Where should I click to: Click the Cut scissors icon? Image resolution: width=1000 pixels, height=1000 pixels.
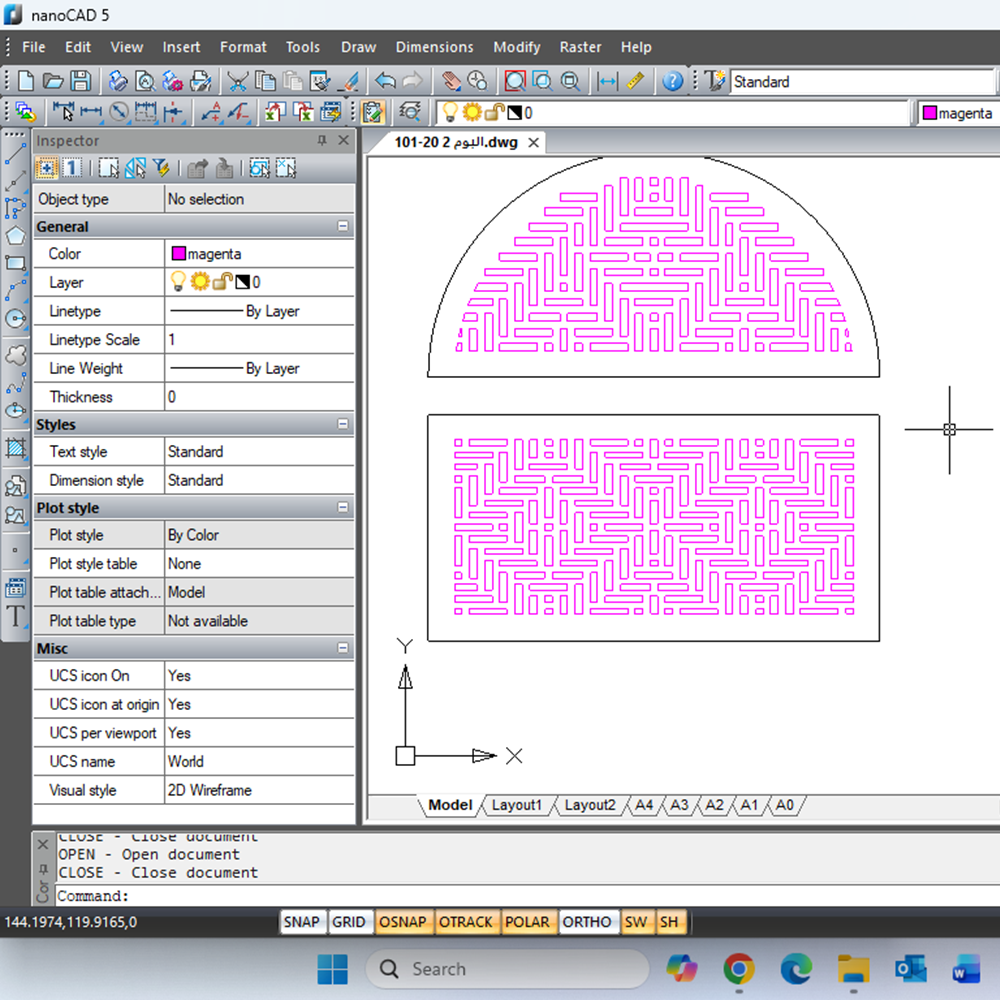tap(237, 82)
